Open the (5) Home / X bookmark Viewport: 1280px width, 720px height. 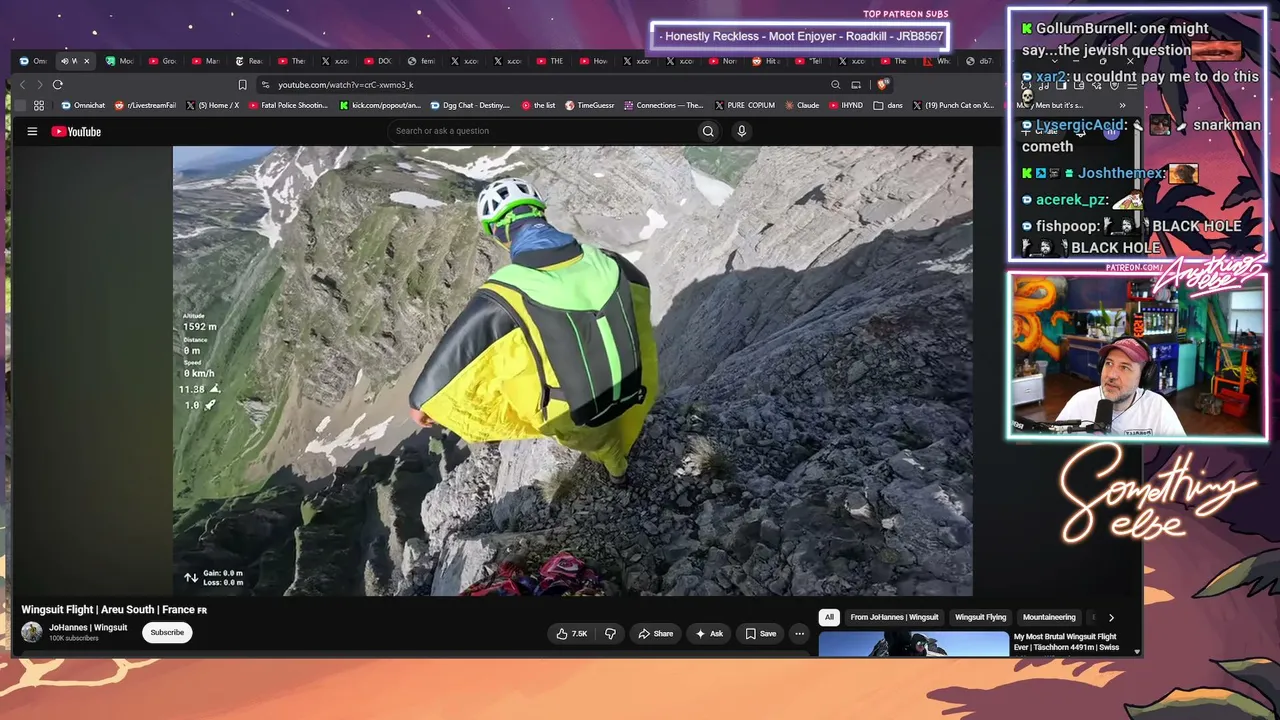pyautogui.click(x=212, y=105)
